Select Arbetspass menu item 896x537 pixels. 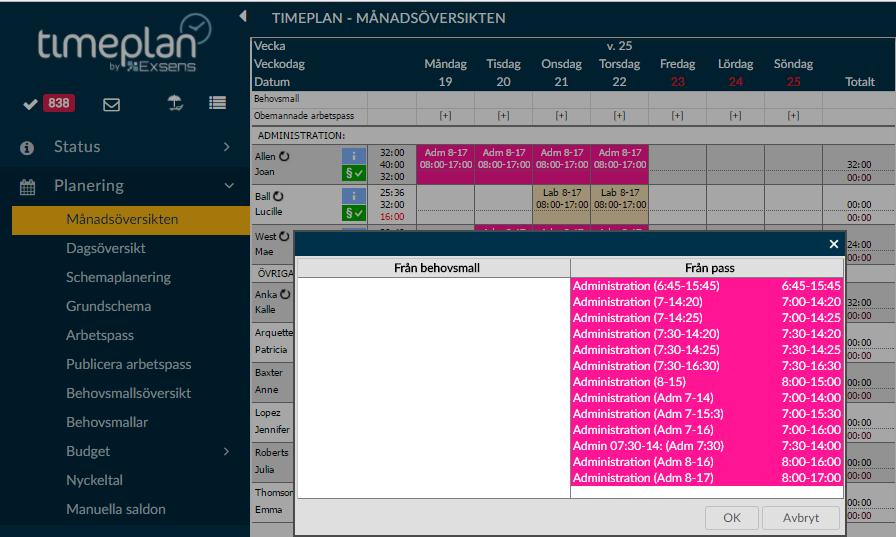pyautogui.click(x=100, y=335)
